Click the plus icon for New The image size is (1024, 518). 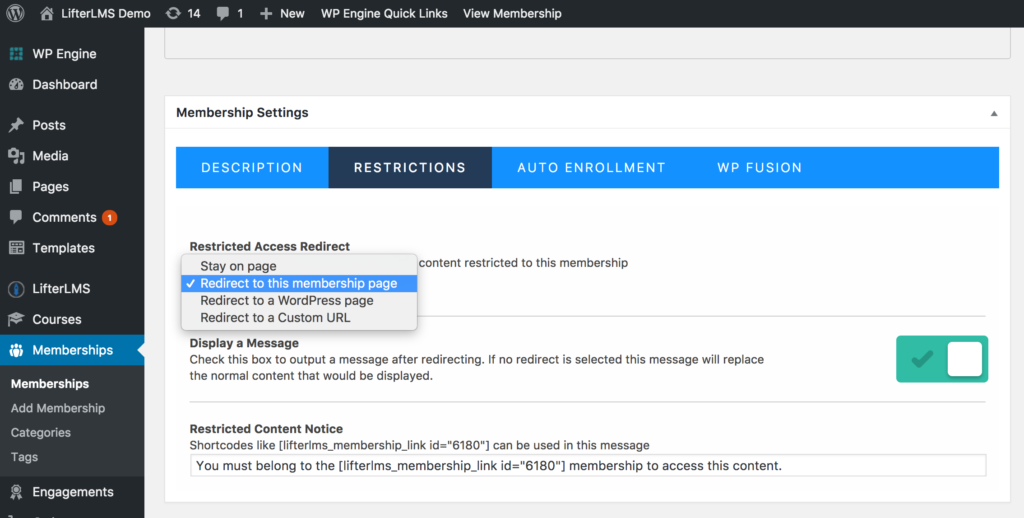click(266, 13)
